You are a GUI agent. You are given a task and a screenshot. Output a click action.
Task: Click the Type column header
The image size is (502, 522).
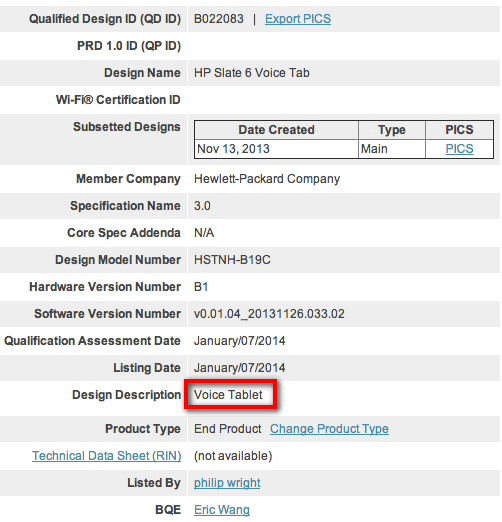(x=392, y=130)
